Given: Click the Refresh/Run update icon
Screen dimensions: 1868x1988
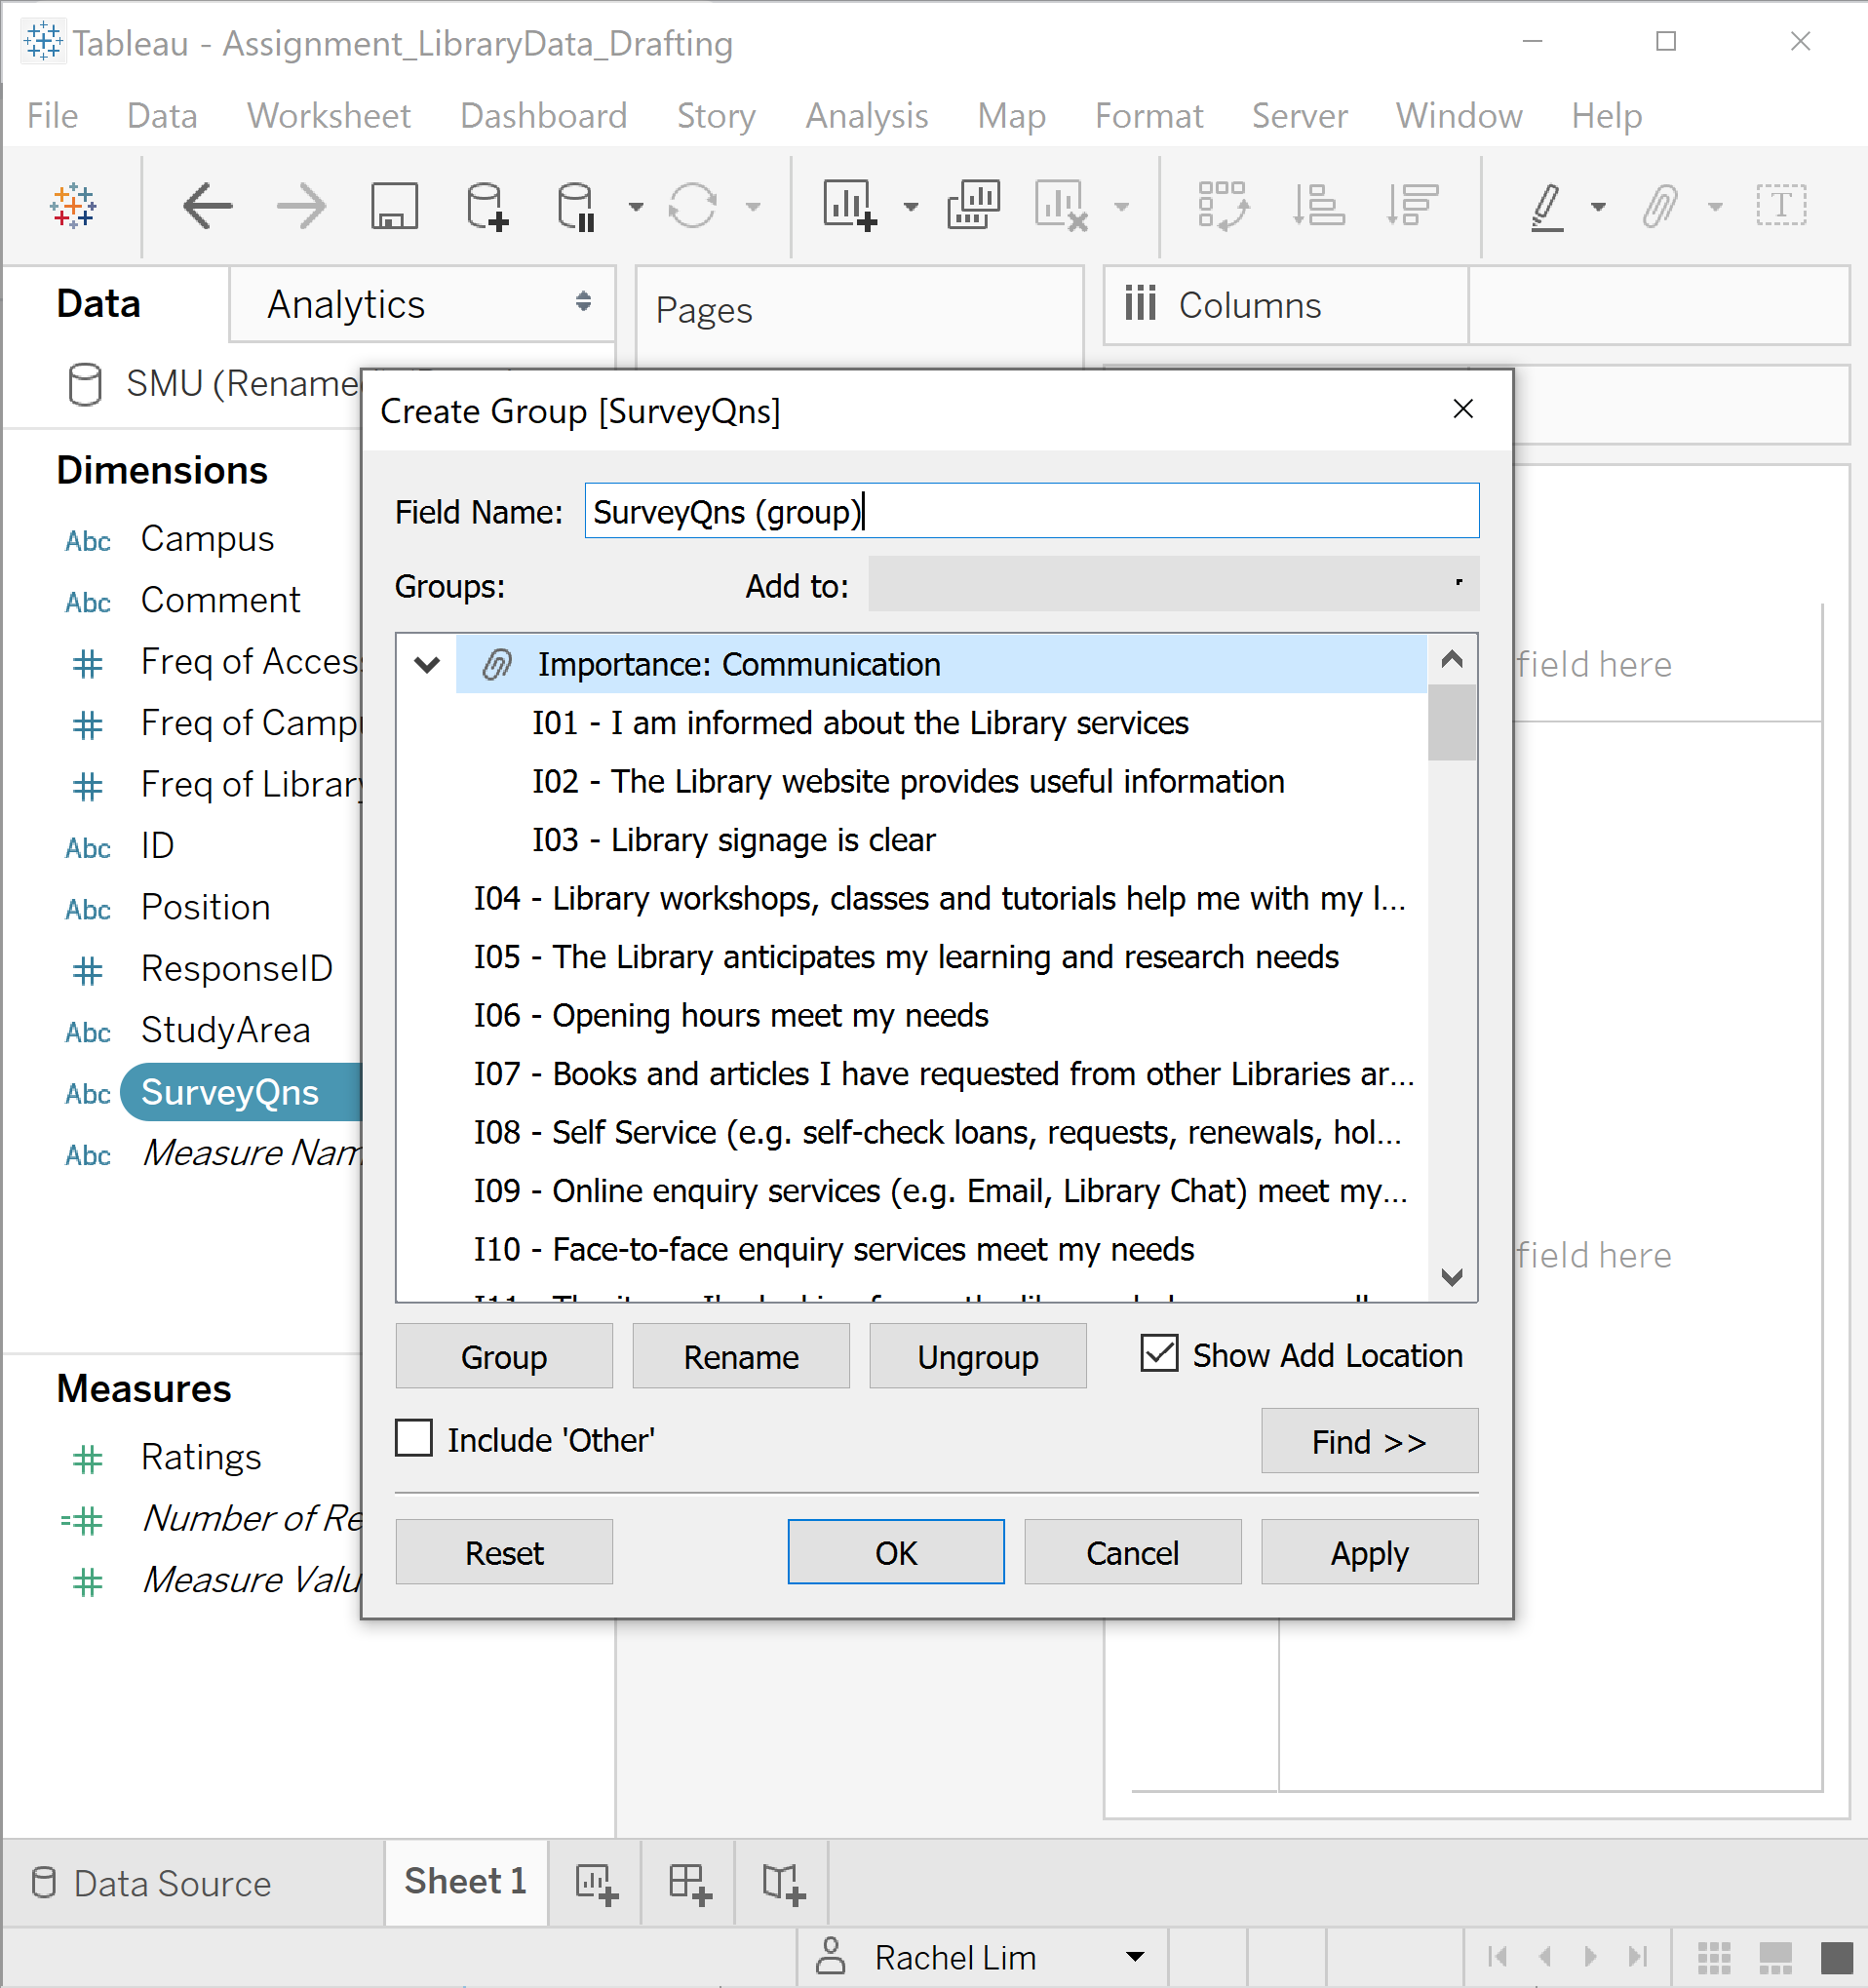Looking at the screenshot, I should coord(692,207).
